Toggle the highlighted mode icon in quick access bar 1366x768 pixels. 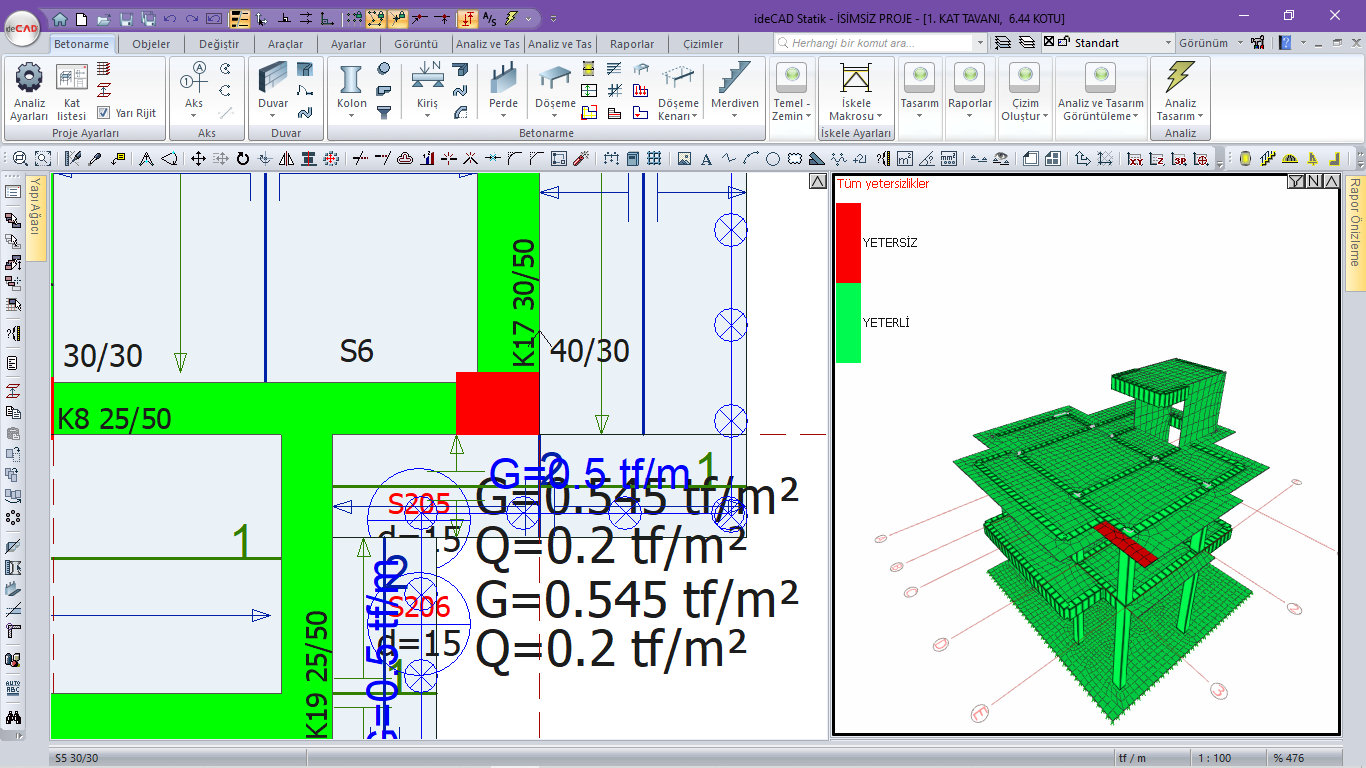(240, 19)
